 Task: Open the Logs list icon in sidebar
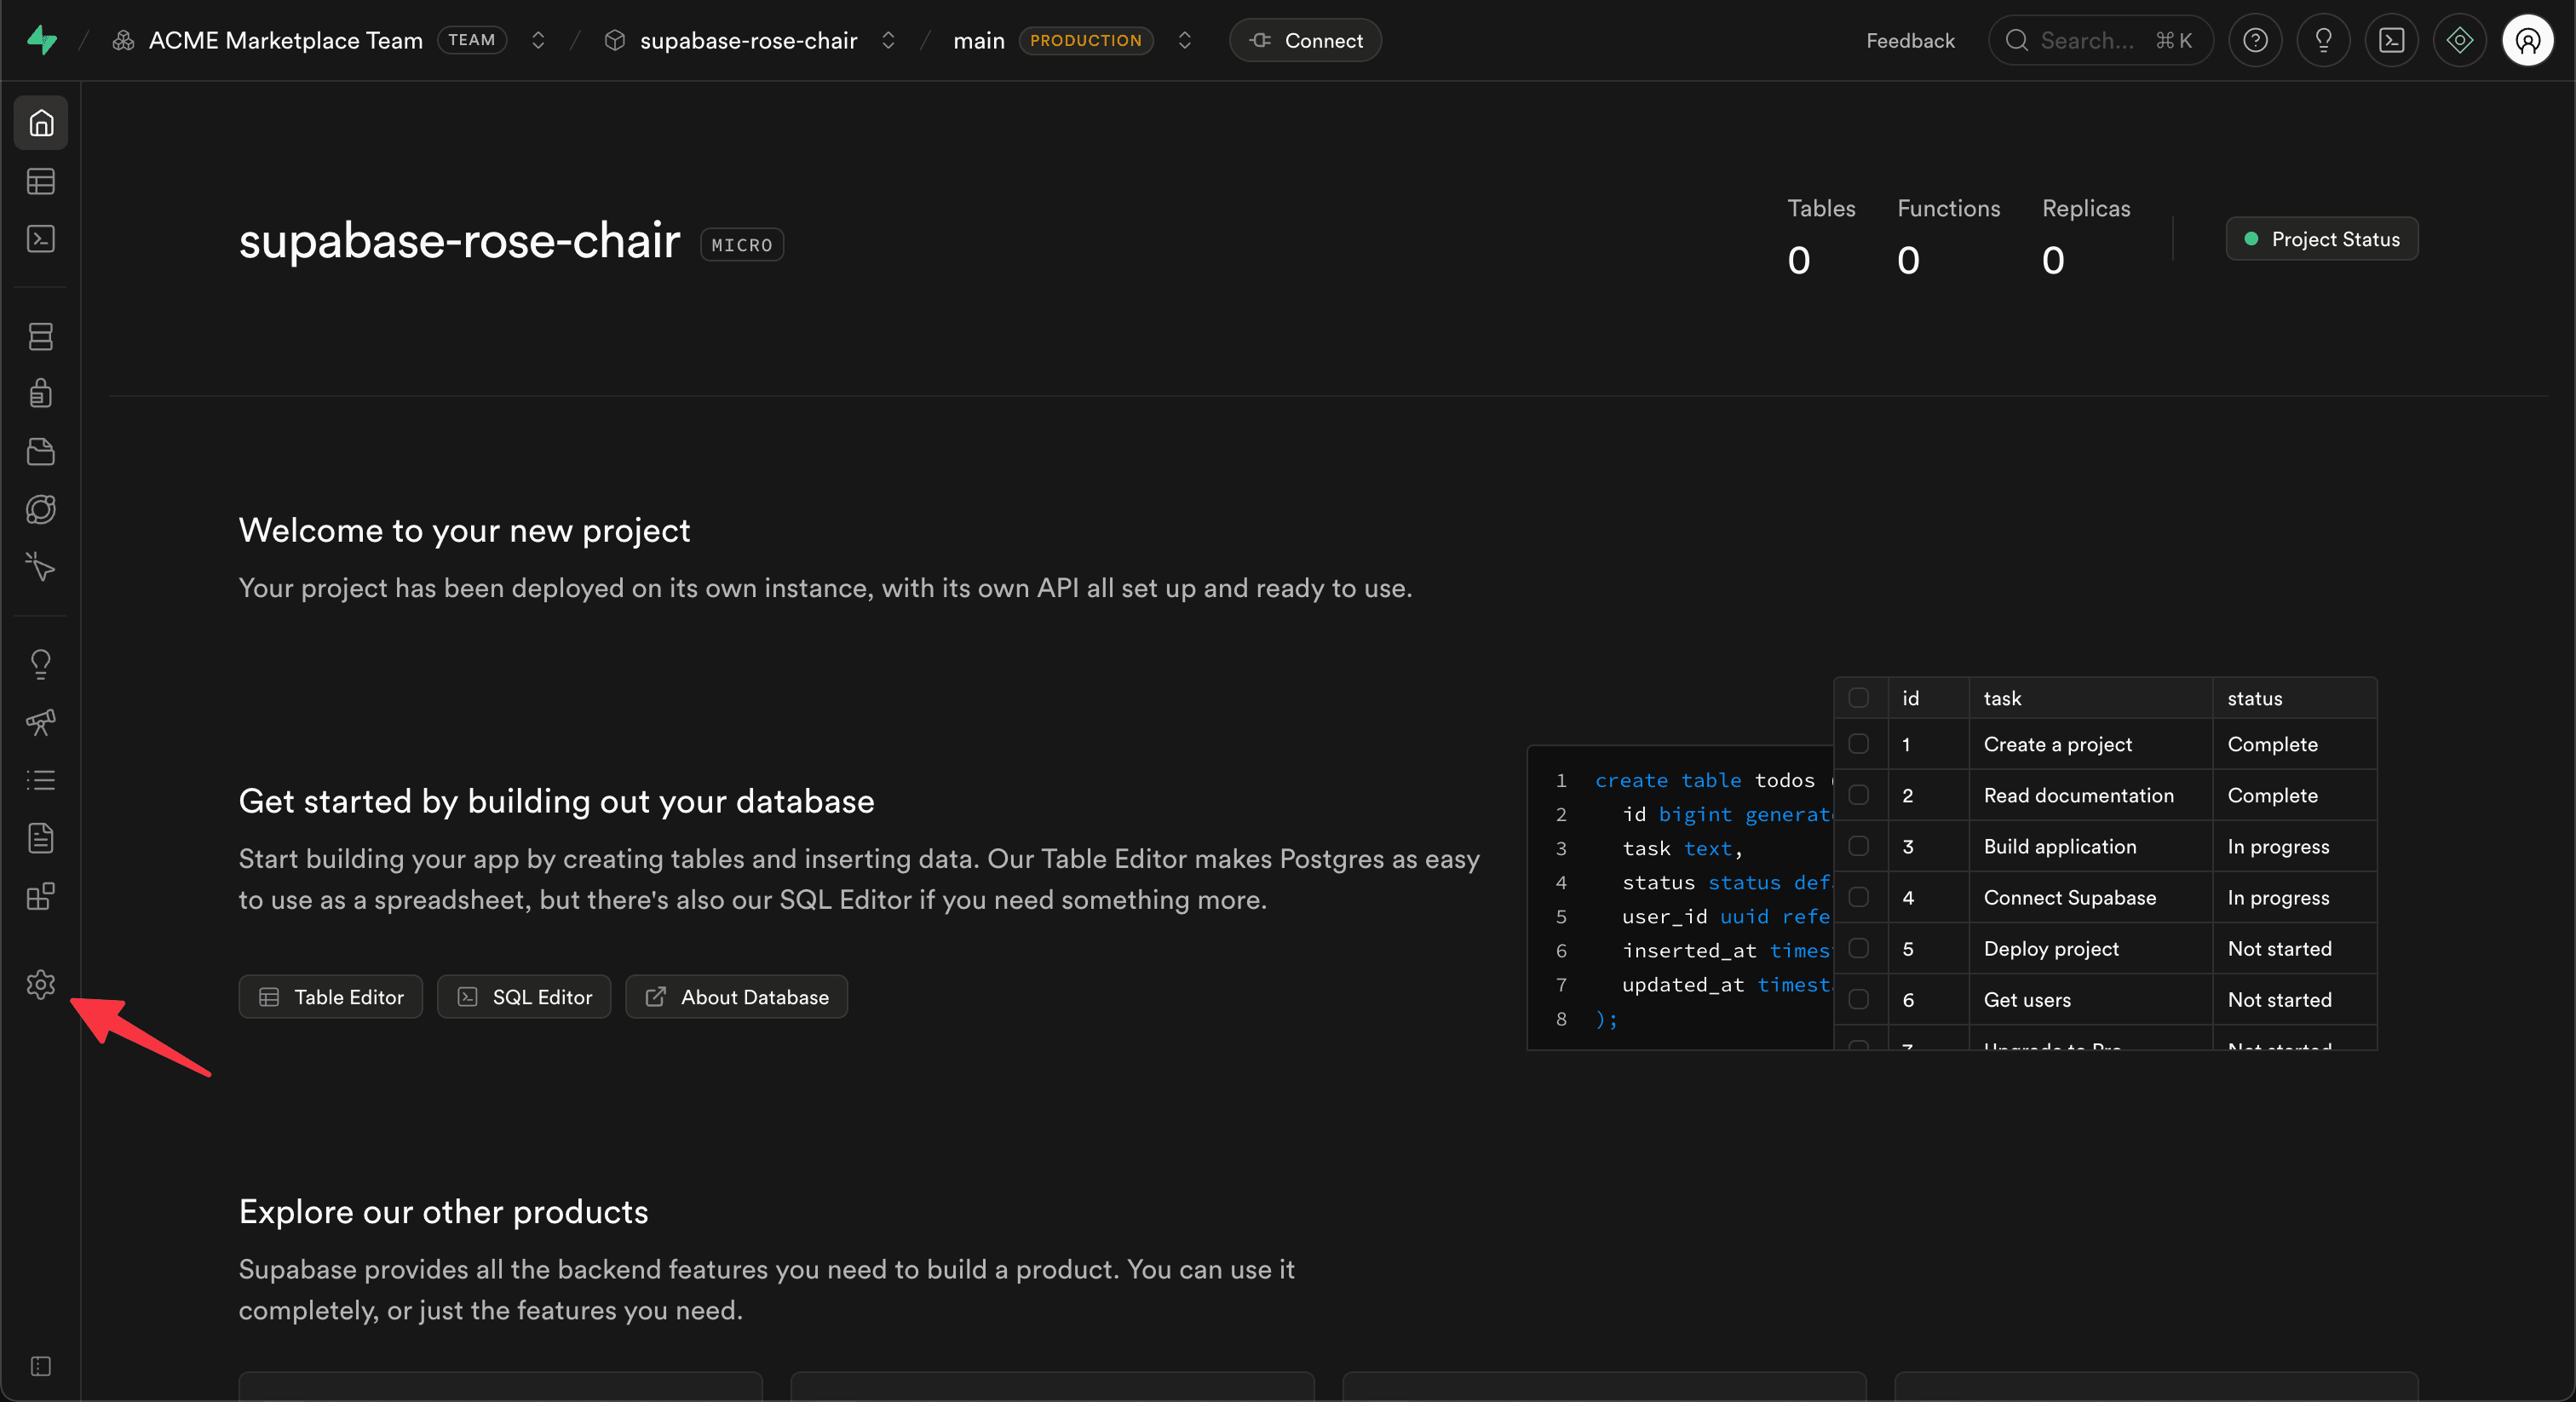click(41, 780)
